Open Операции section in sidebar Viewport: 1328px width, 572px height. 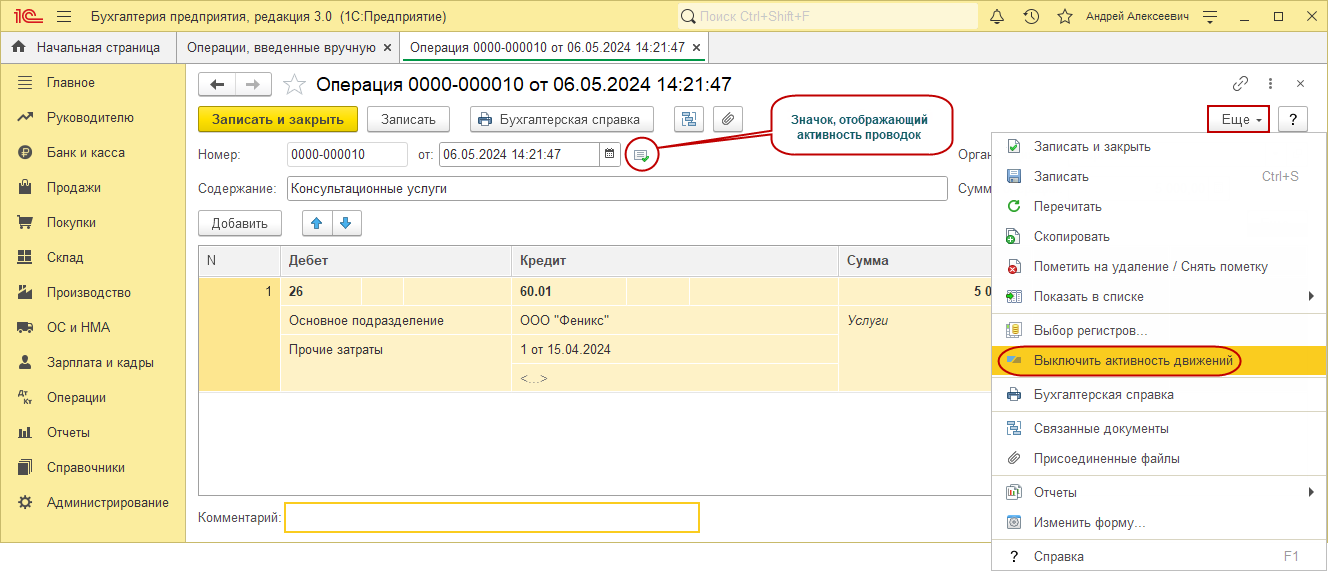coord(93,397)
